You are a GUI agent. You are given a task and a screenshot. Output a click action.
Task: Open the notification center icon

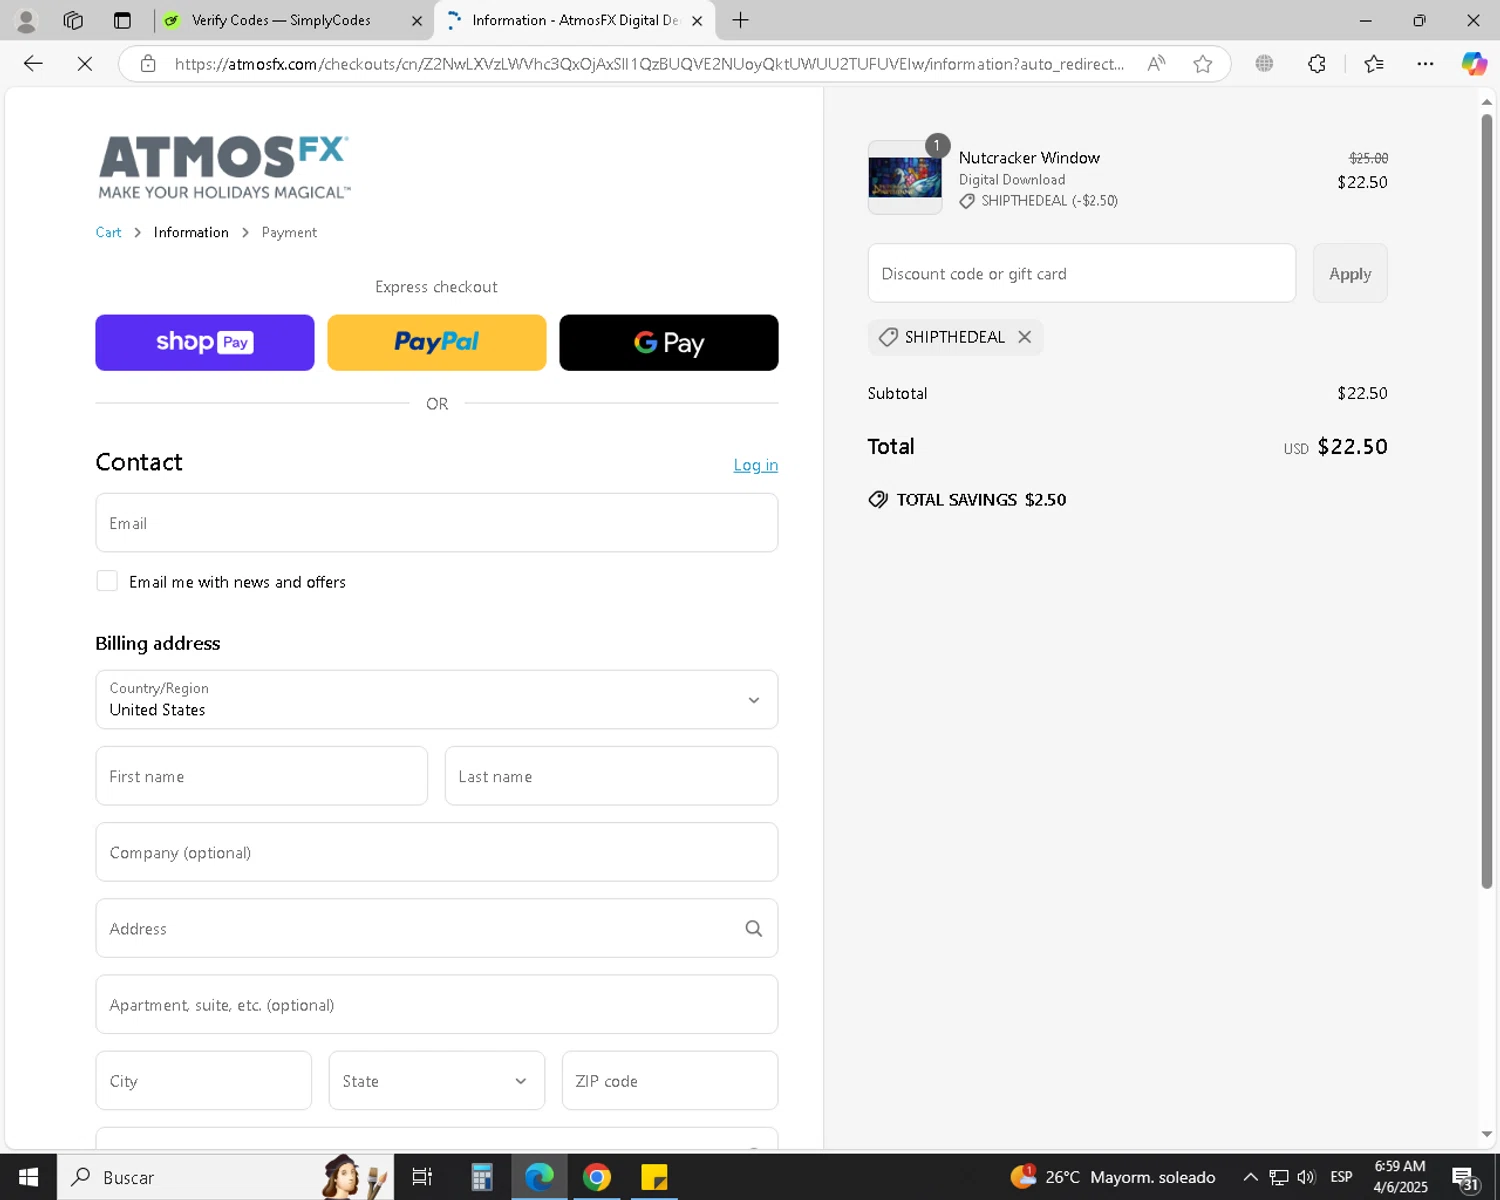[x=1465, y=1178]
